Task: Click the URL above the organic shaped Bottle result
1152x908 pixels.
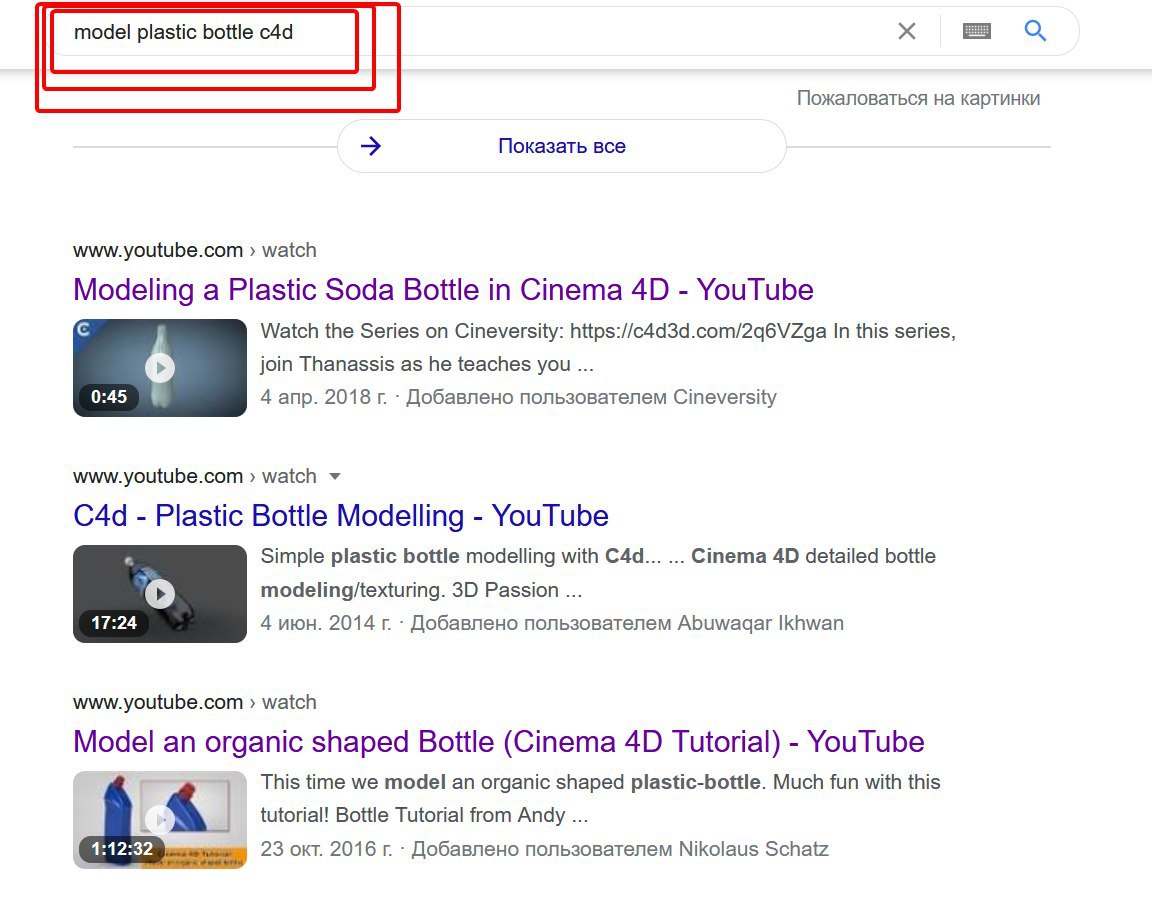Action: [195, 702]
